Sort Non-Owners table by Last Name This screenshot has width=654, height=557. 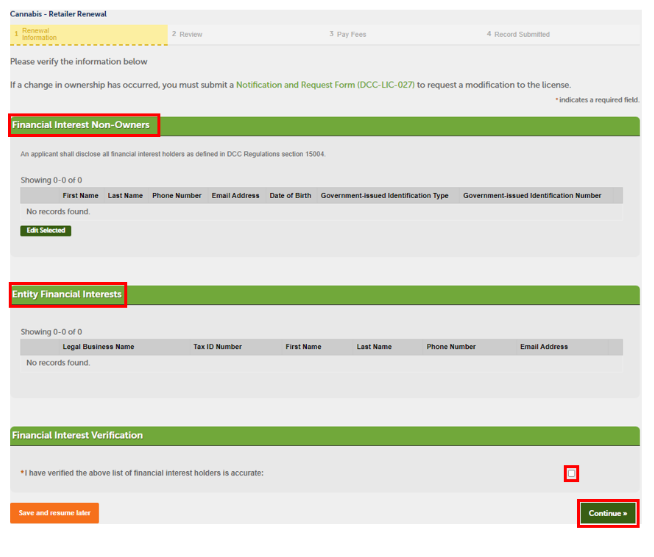tap(125, 196)
